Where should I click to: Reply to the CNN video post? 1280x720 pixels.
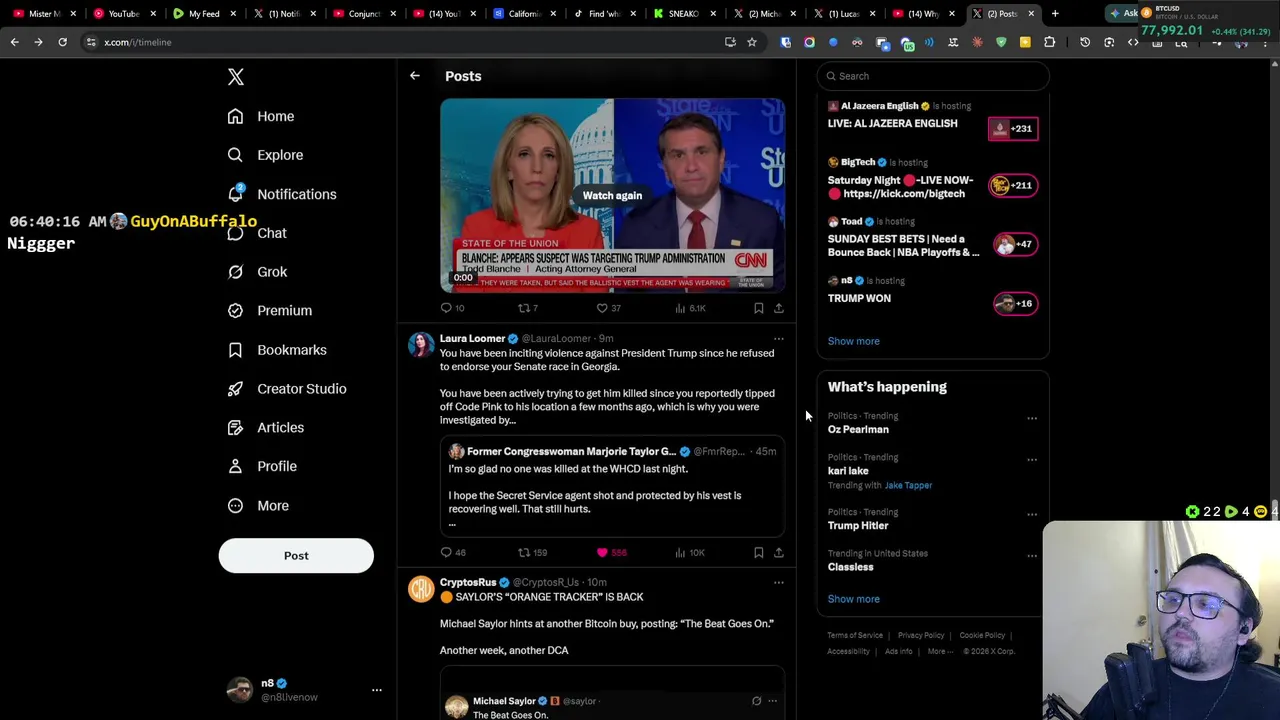coord(452,308)
